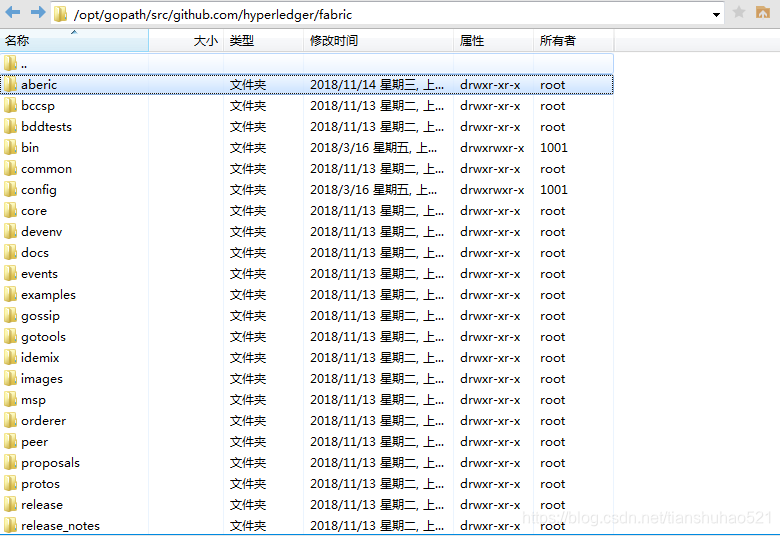The width and height of the screenshot is (780, 536).
Task: Click the 'release_notes' folder name
Action: coord(60,526)
